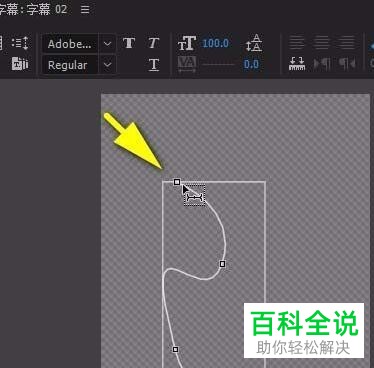Align text right
Viewport: 374px width, 368px height.
(347, 43)
